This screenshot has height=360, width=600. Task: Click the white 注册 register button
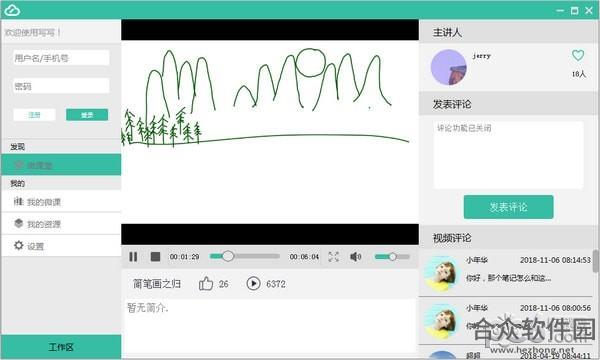[34, 115]
